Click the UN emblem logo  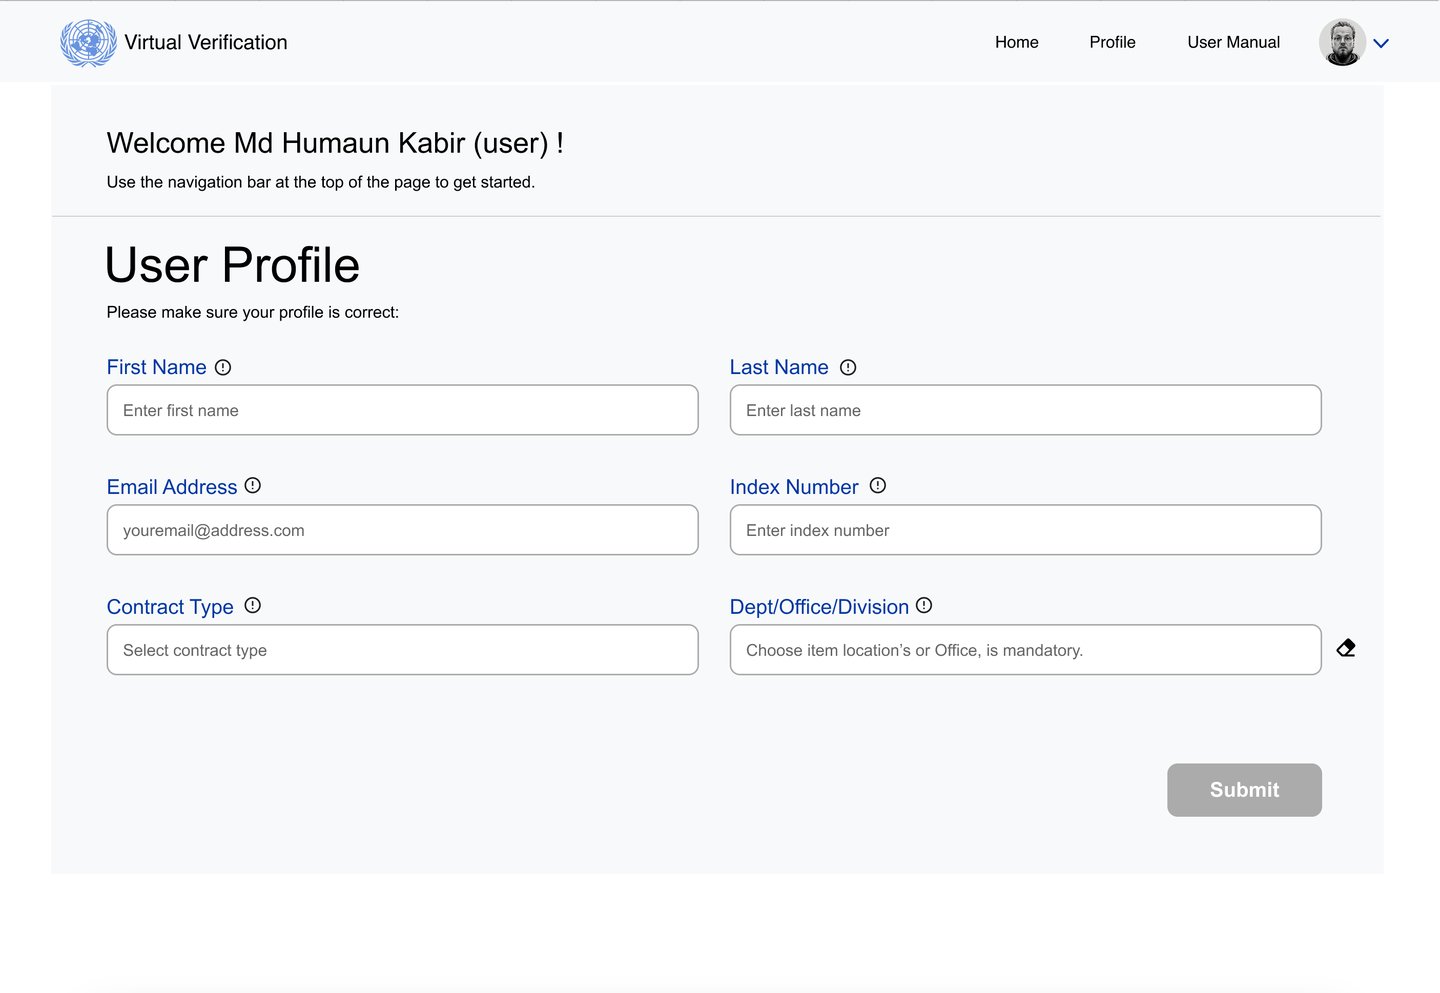coord(88,43)
